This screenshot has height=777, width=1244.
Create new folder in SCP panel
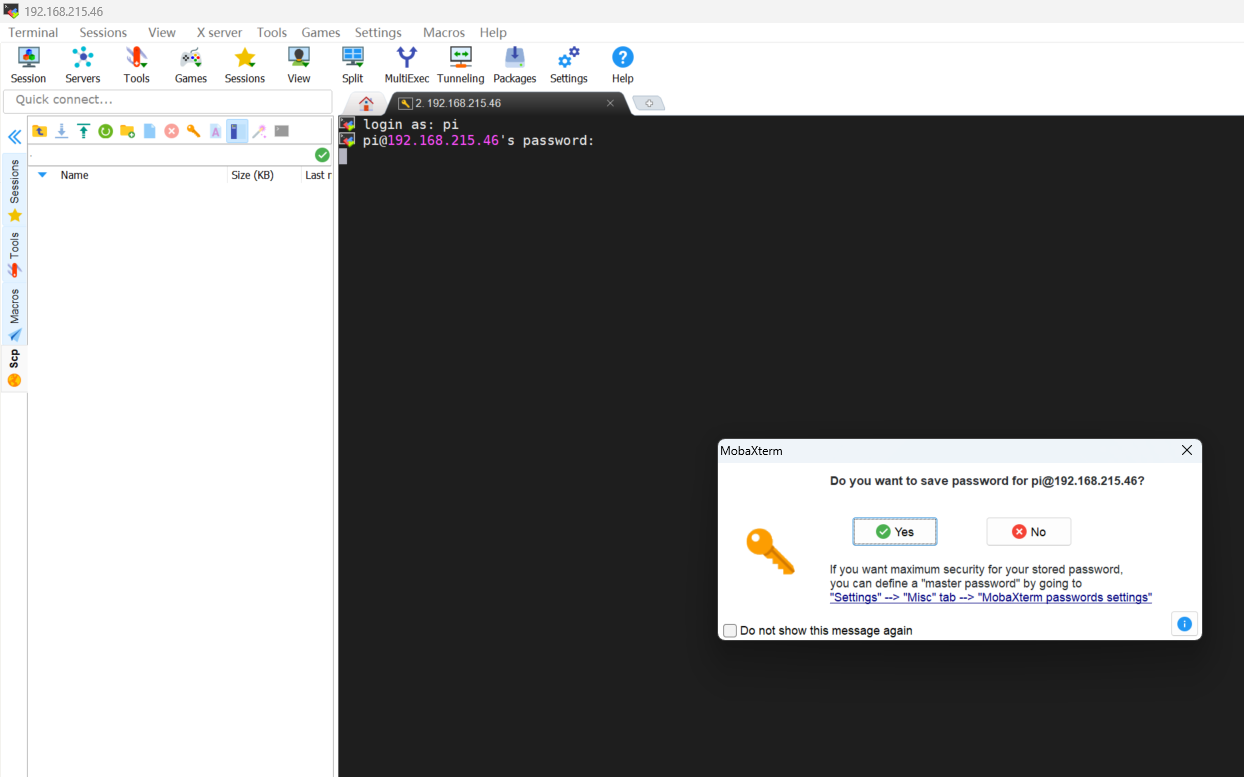tap(128, 131)
